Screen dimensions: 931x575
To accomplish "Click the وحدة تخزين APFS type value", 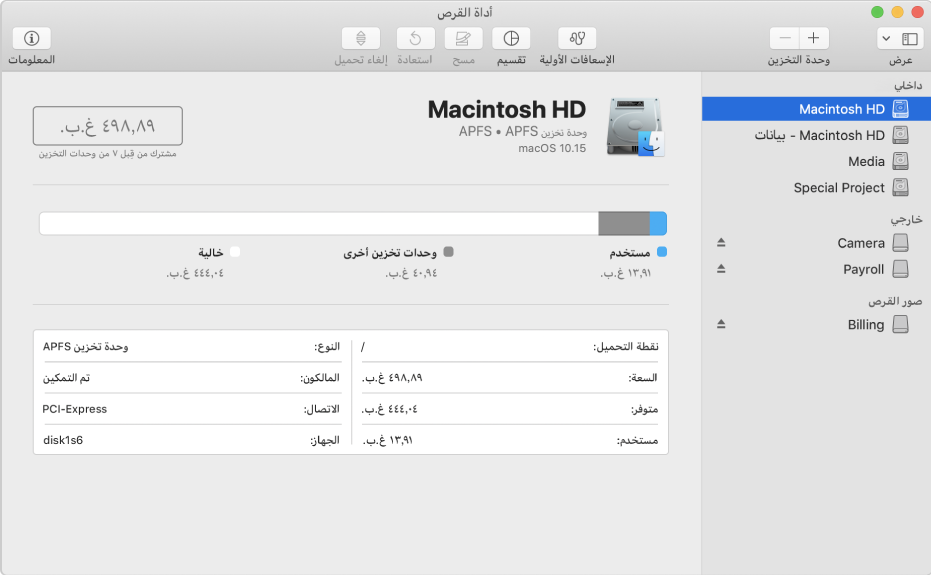I will pyautogui.click(x=86, y=346).
